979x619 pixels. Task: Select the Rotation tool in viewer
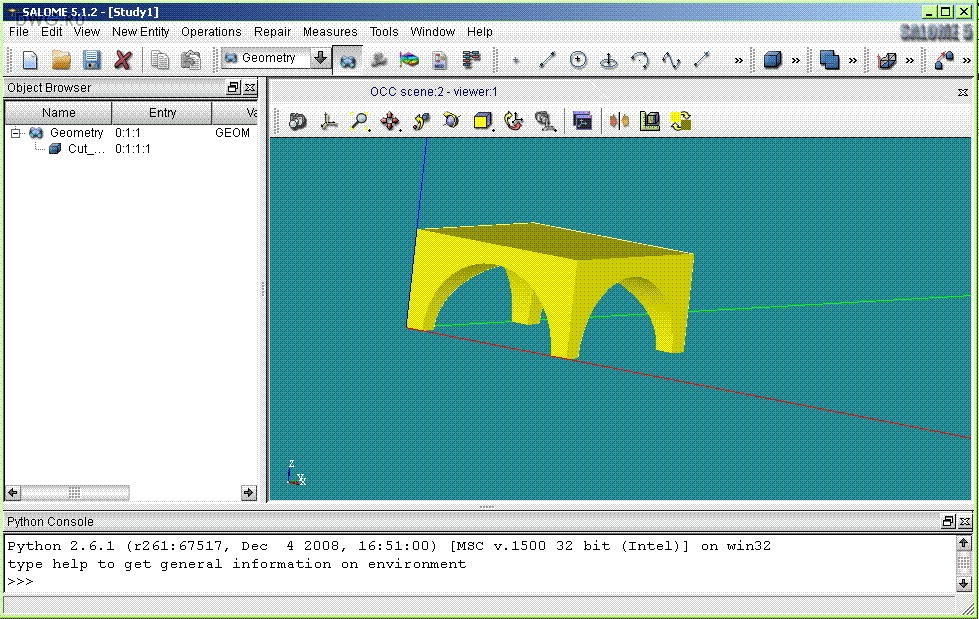451,121
